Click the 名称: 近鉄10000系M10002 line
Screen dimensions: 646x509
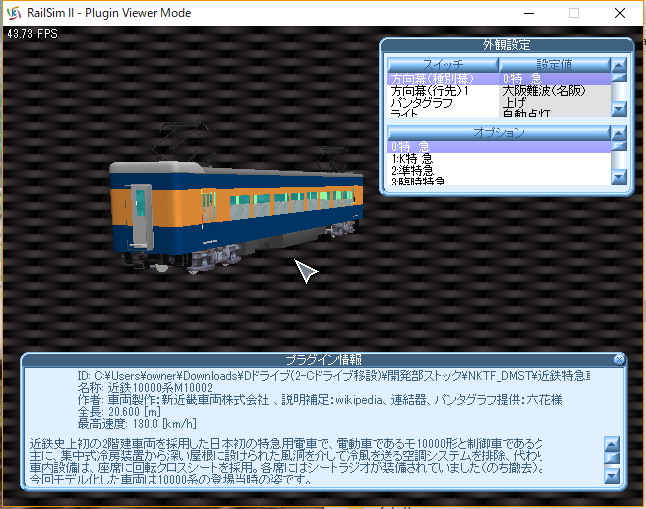point(145,388)
